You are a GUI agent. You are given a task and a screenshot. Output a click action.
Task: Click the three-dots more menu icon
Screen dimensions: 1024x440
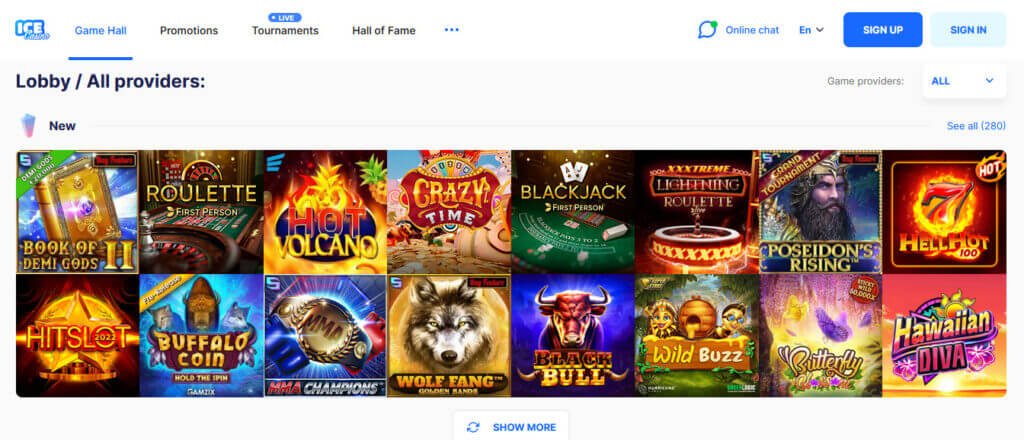coord(452,29)
